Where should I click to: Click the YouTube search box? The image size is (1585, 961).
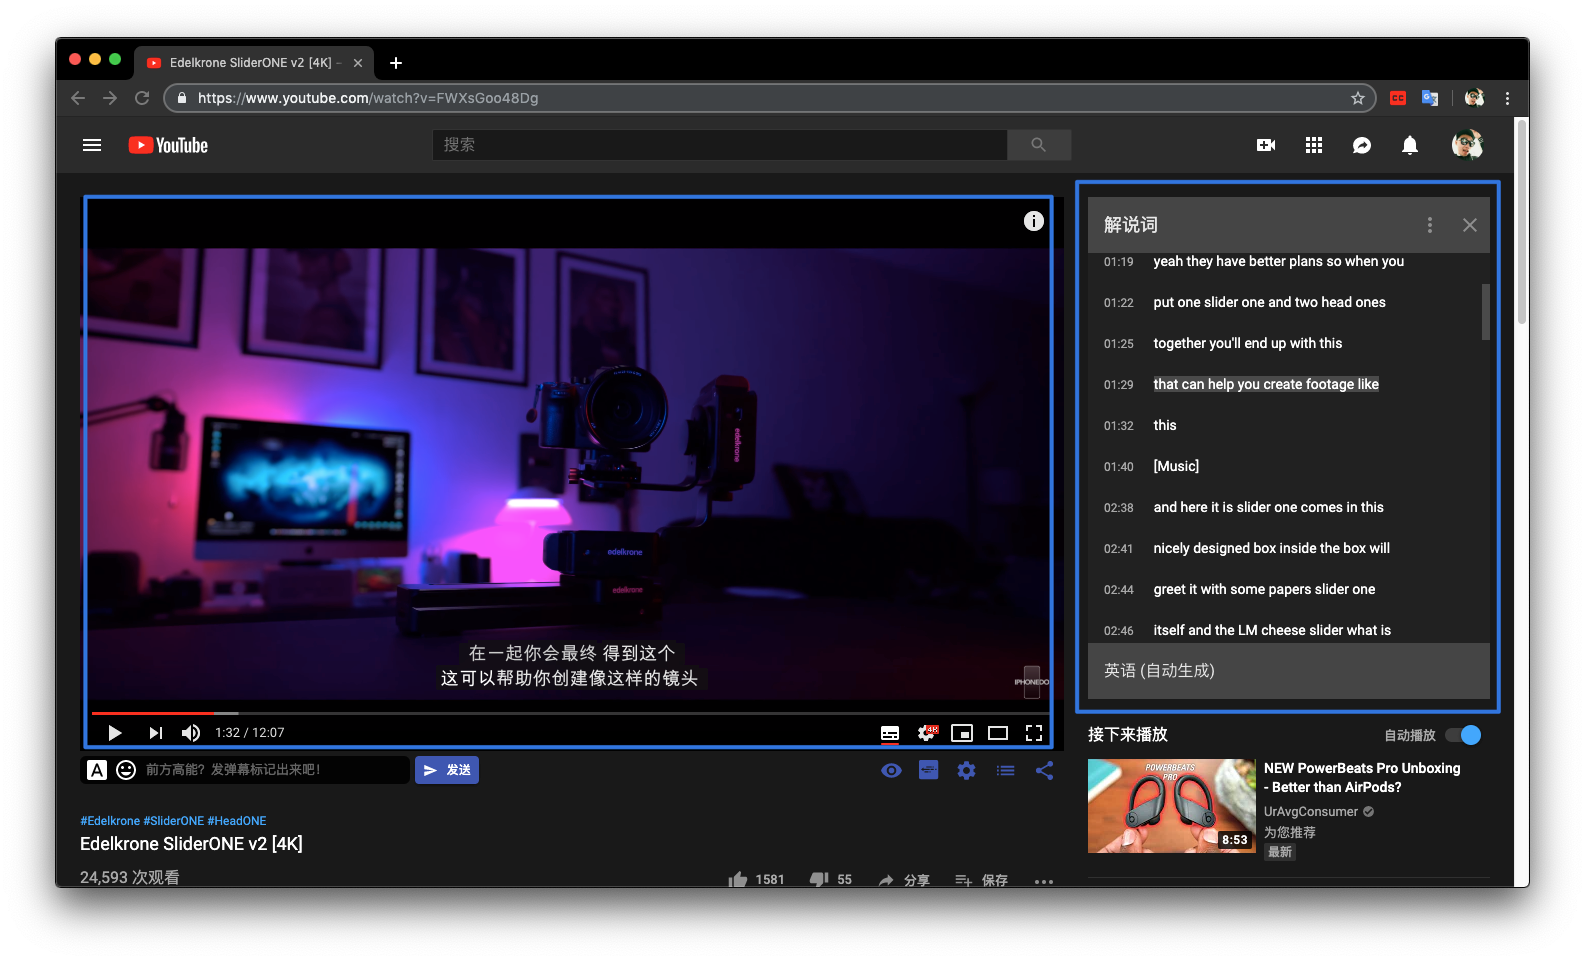[720, 145]
